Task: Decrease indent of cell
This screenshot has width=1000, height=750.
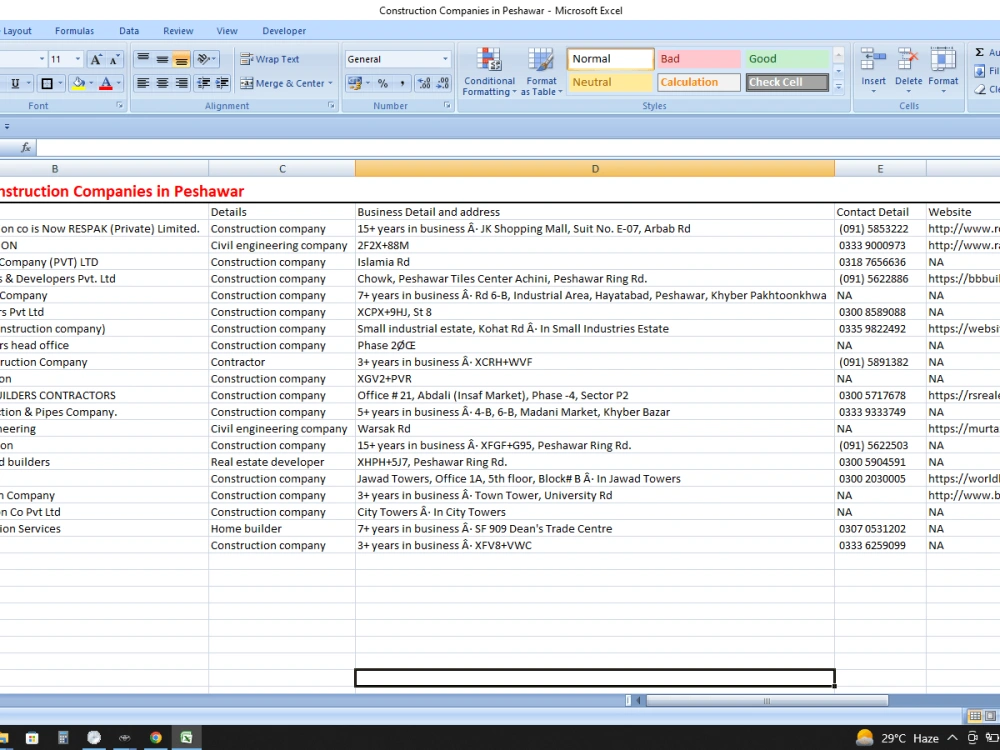Action: click(x=203, y=83)
